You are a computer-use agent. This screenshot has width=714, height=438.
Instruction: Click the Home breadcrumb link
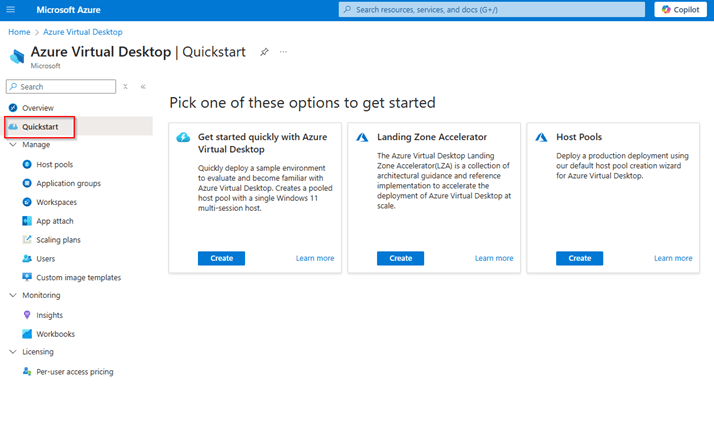(18, 32)
